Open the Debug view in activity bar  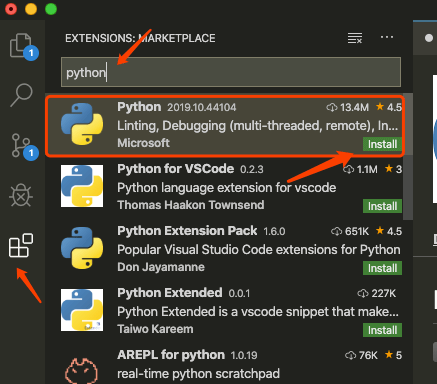click(21, 195)
